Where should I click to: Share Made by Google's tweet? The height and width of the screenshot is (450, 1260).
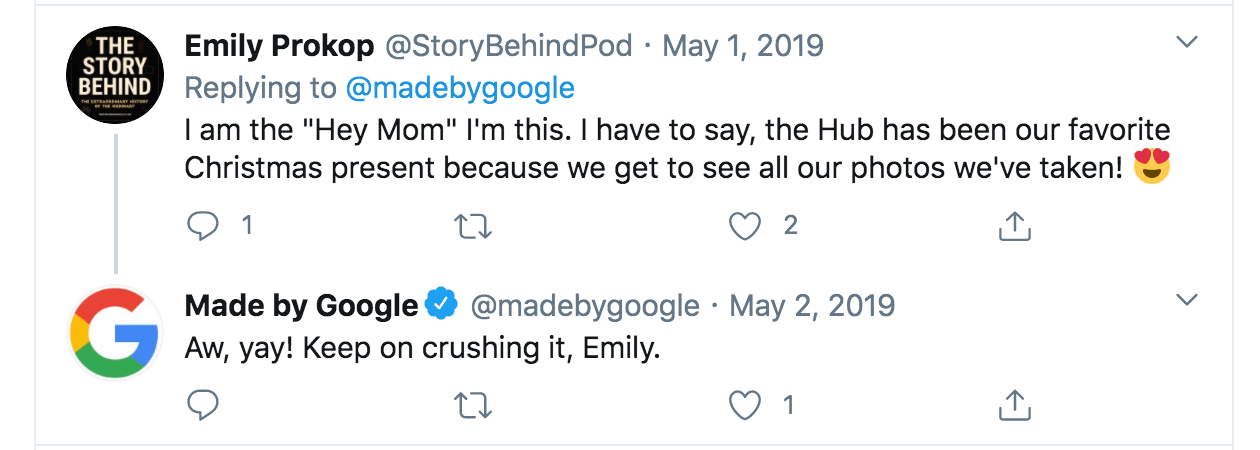[1015, 405]
